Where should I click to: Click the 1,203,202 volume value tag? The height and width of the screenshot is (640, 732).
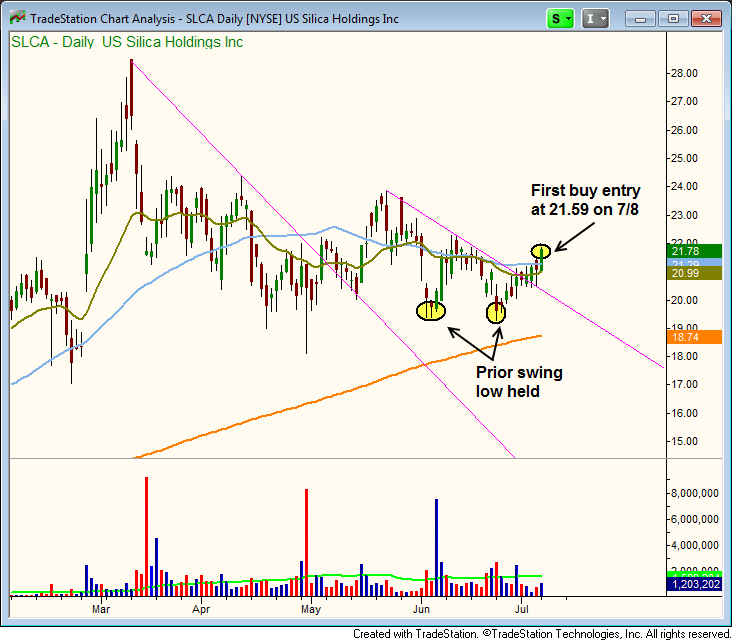(x=694, y=584)
